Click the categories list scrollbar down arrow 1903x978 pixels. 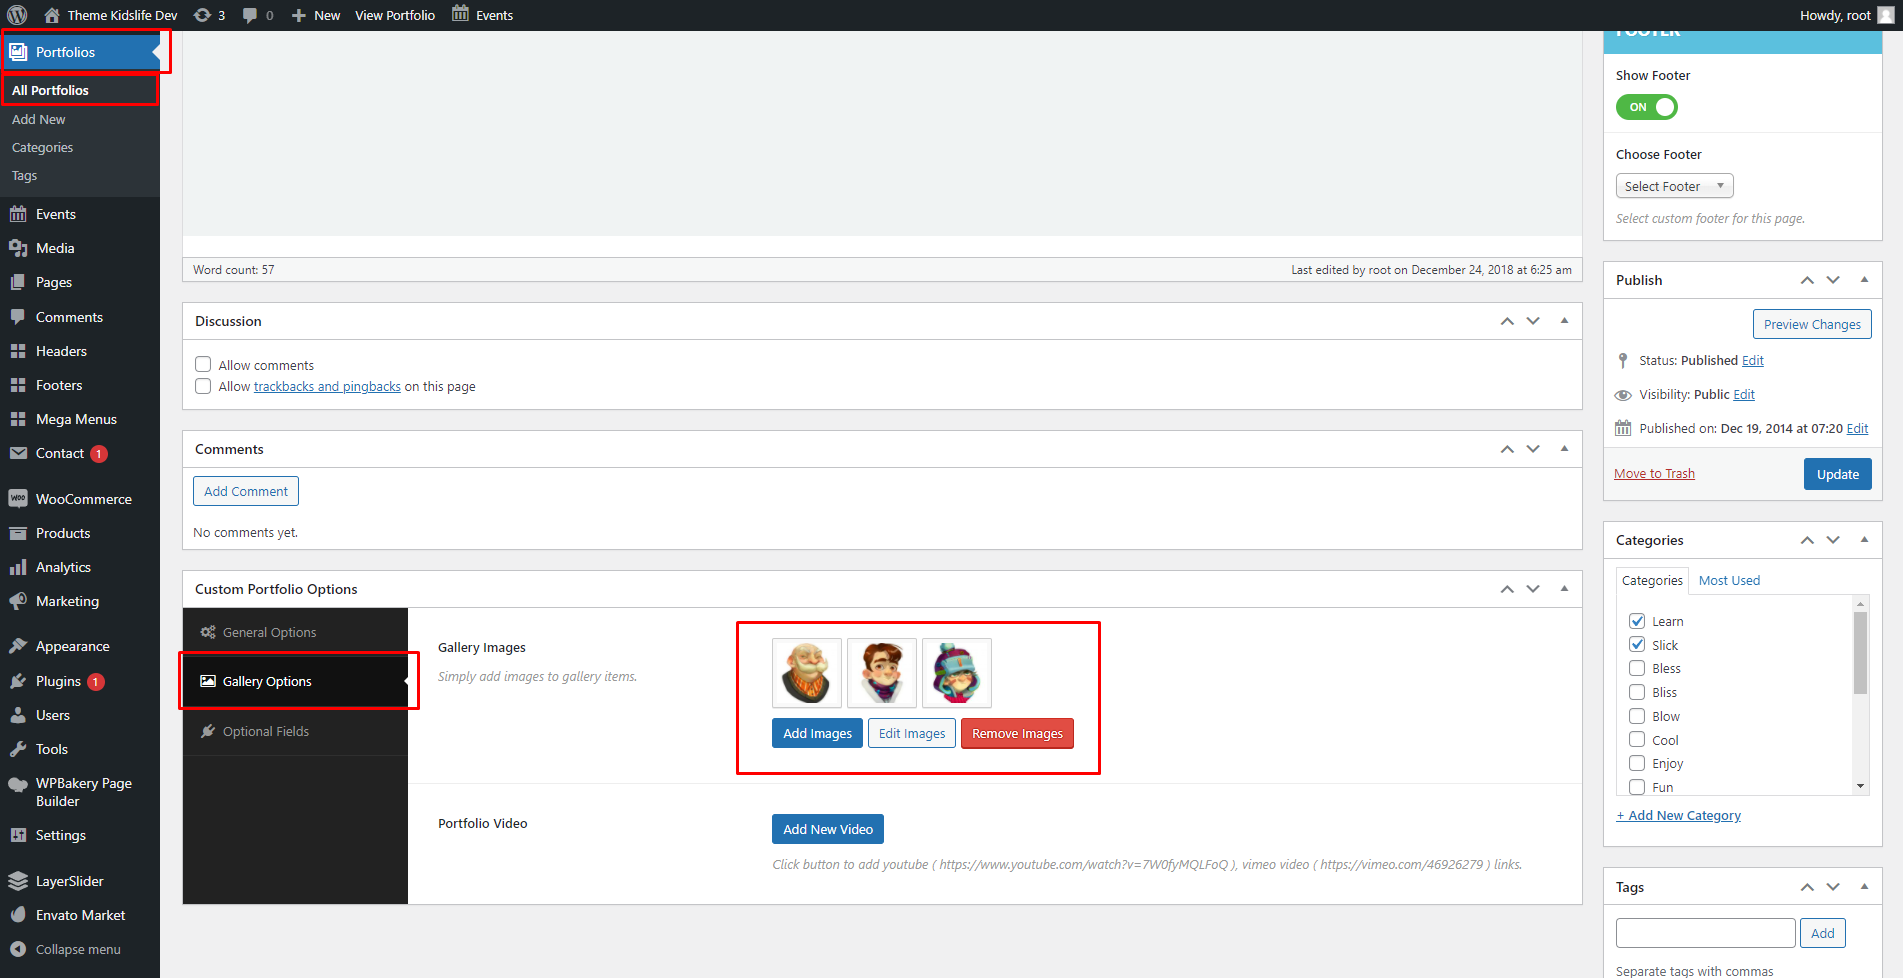pos(1861,786)
